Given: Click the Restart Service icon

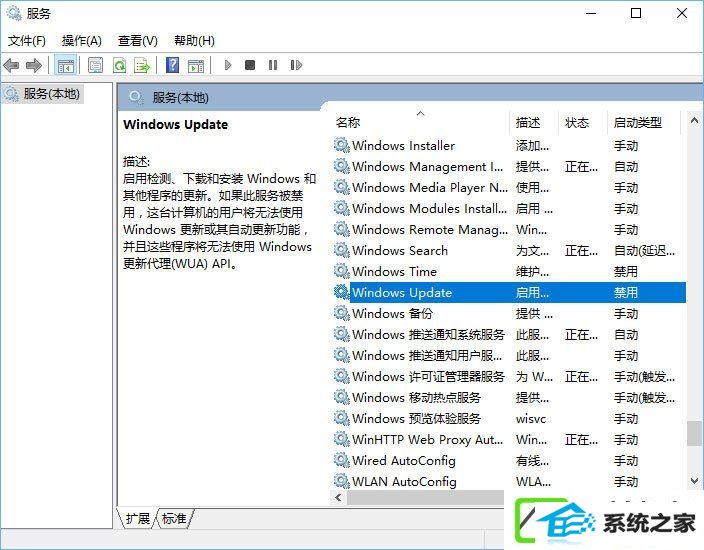Looking at the screenshot, I should coord(296,66).
